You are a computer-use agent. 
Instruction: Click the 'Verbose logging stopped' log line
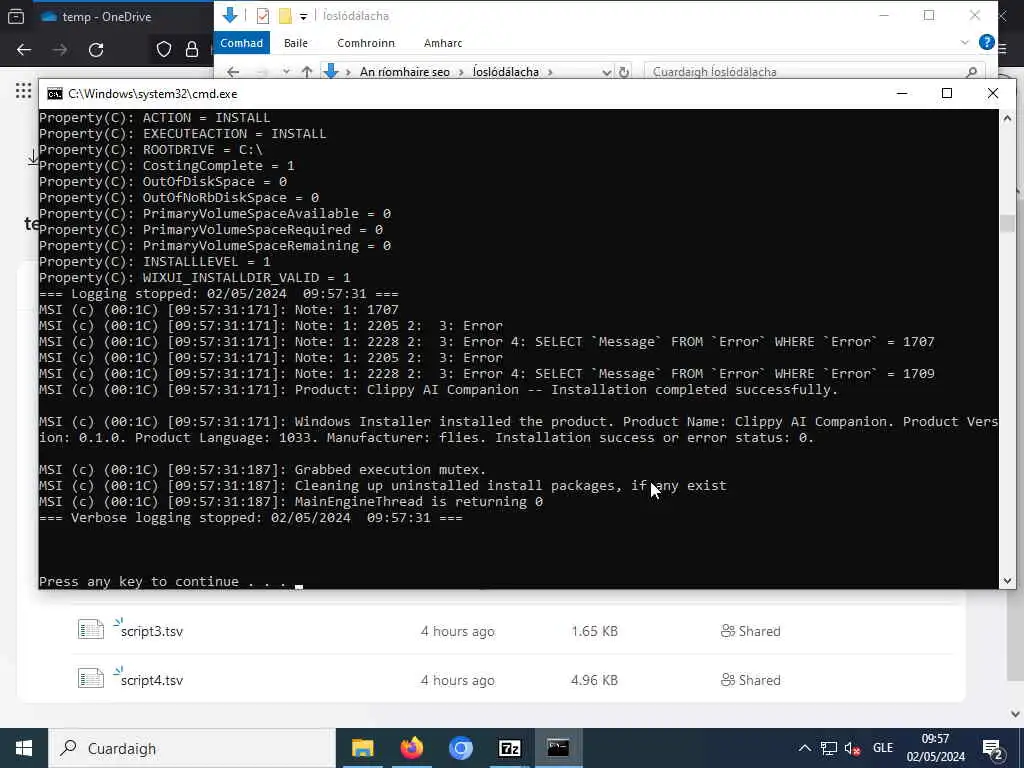coord(251,518)
